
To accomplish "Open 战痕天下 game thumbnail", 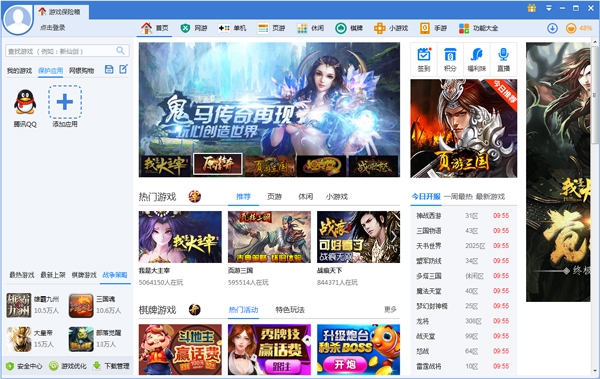I will pyautogui.click(x=359, y=237).
